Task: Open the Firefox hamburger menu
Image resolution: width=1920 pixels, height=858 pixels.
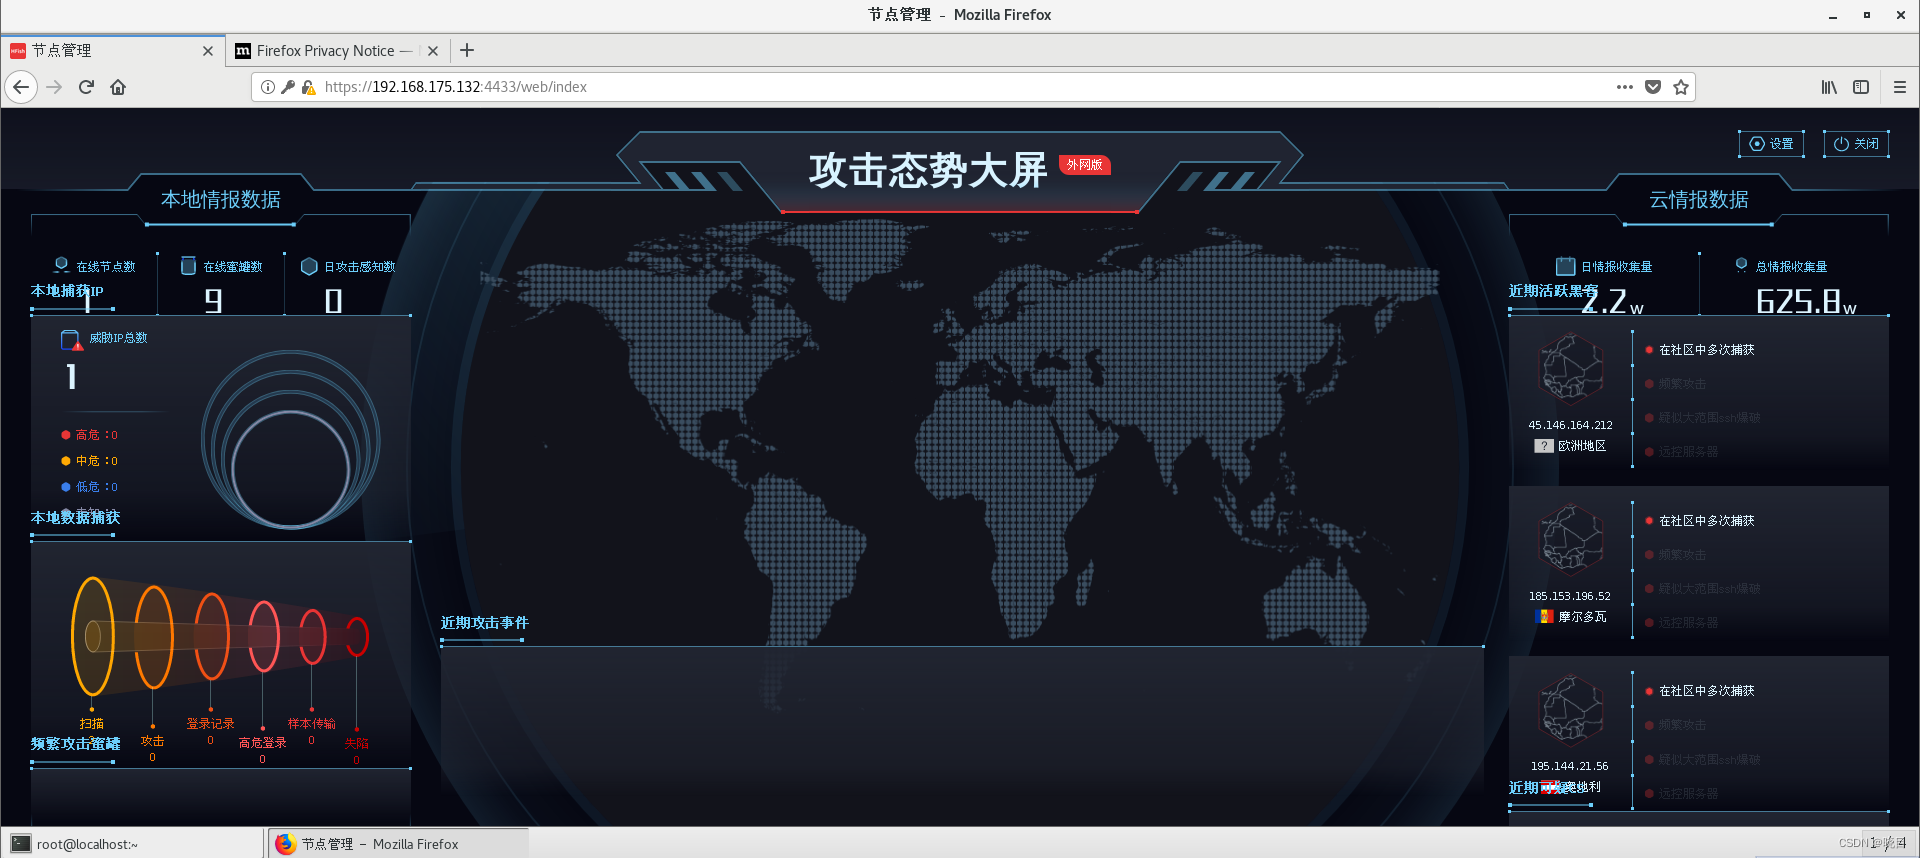Action: tap(1900, 87)
